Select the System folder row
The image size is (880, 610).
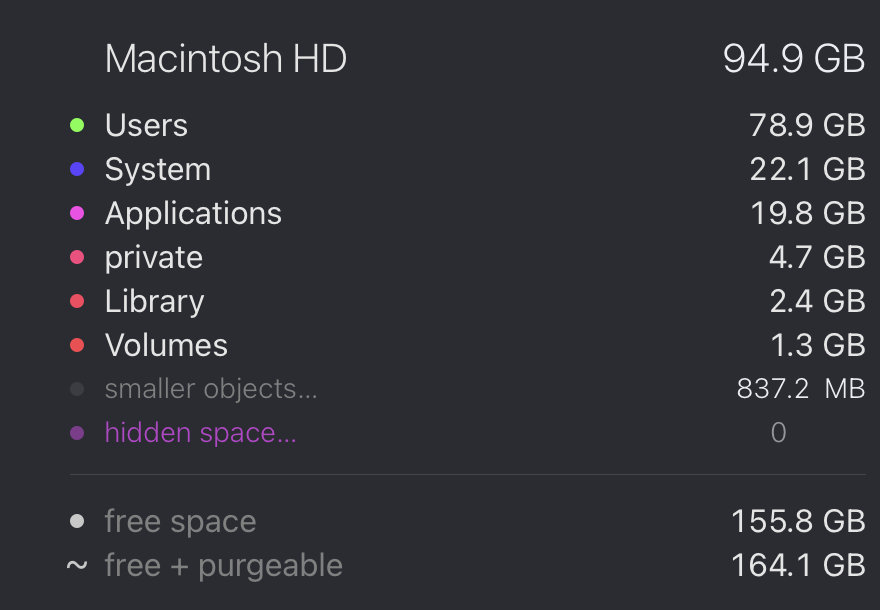pos(158,170)
